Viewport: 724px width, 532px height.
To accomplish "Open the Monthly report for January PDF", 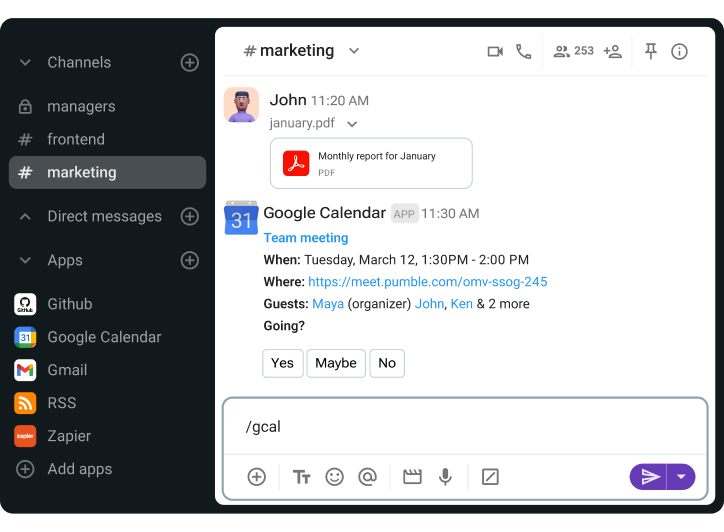I will click(x=371, y=163).
